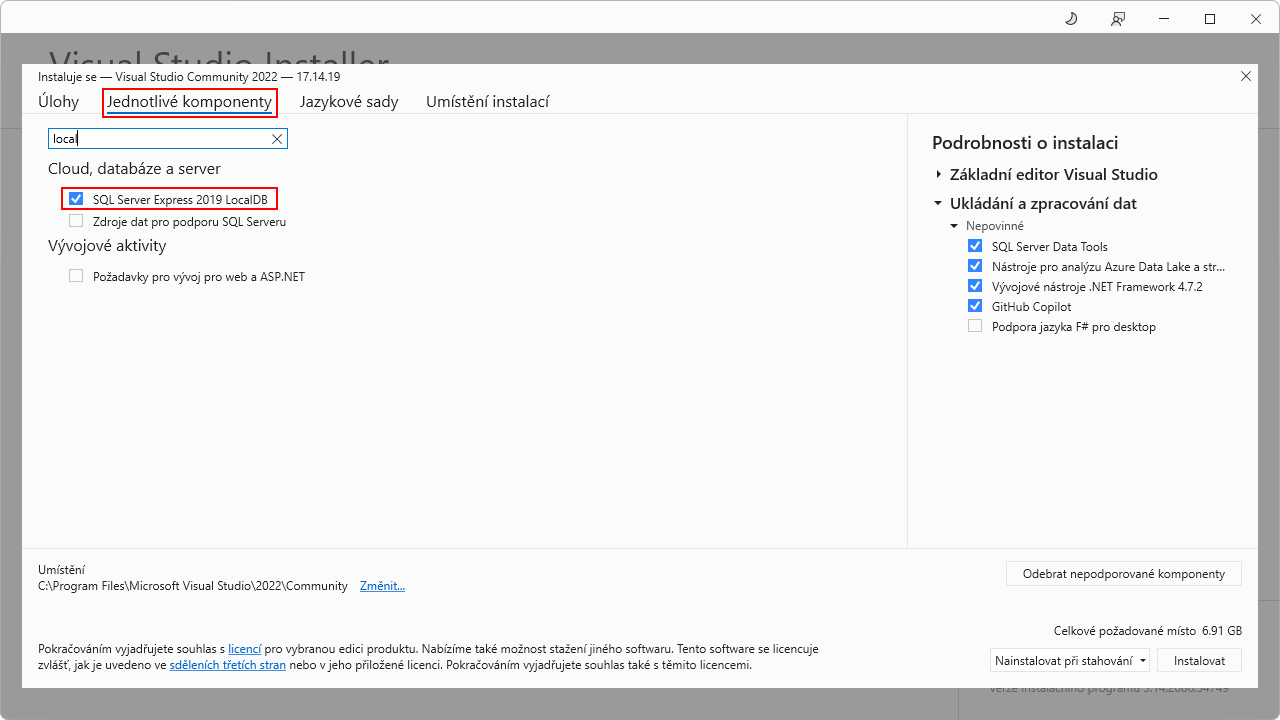Viewport: 1280px width, 720px height.
Task: Enable Podpora jazyka F# pro desktop
Action: [x=974, y=325]
